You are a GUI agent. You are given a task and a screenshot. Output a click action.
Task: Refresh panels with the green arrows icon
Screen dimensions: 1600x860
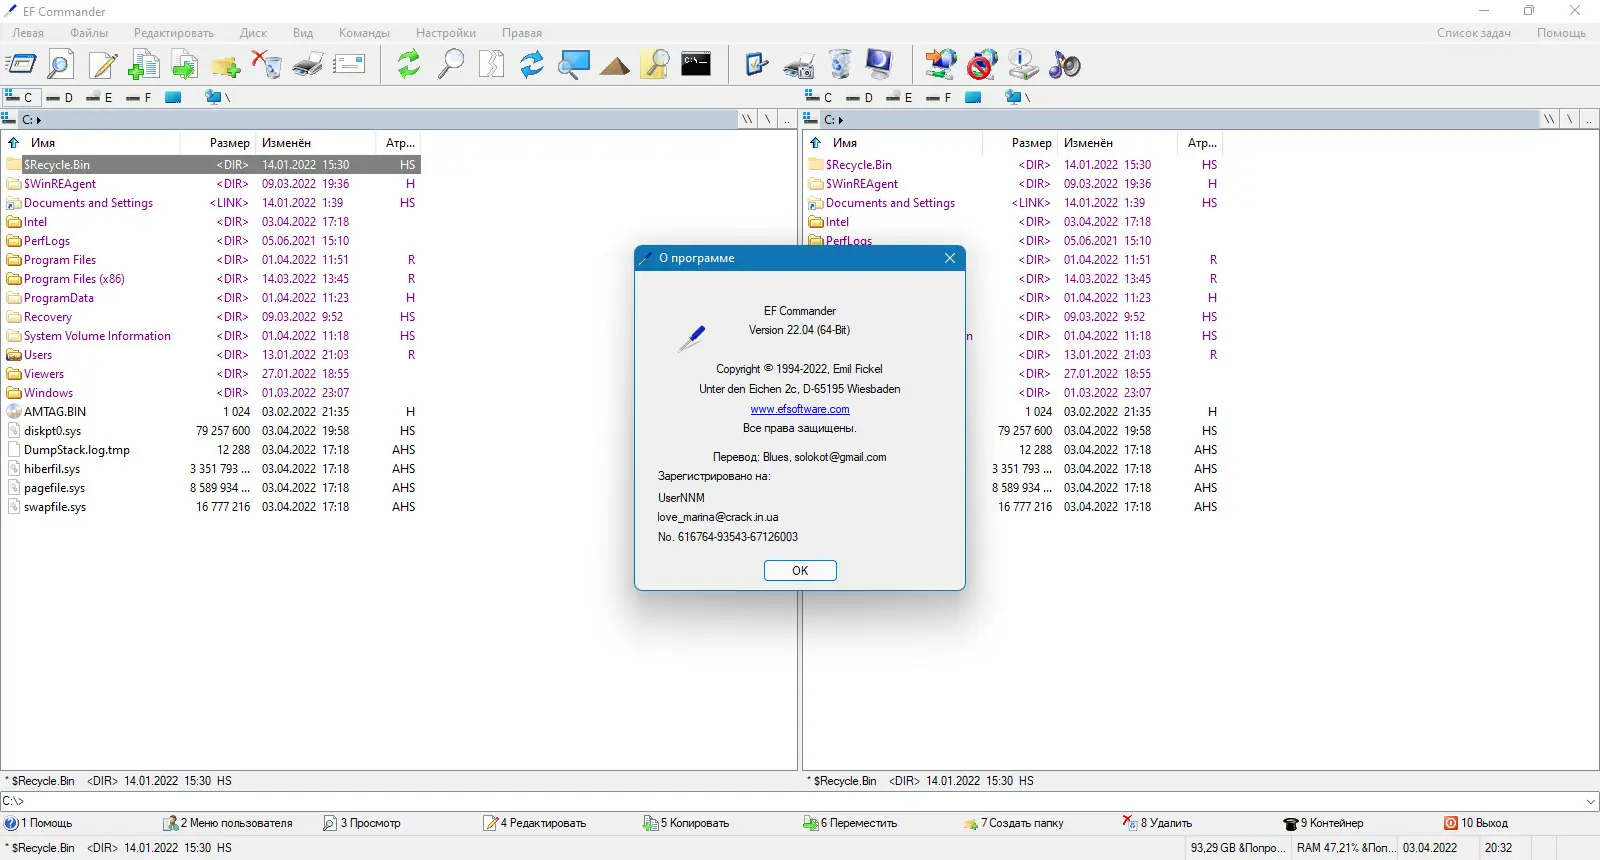(x=409, y=65)
